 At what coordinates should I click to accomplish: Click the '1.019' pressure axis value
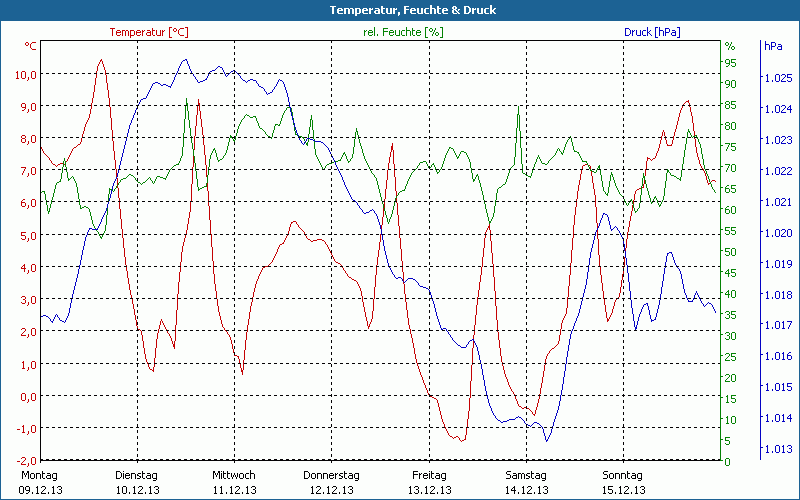[x=778, y=264]
